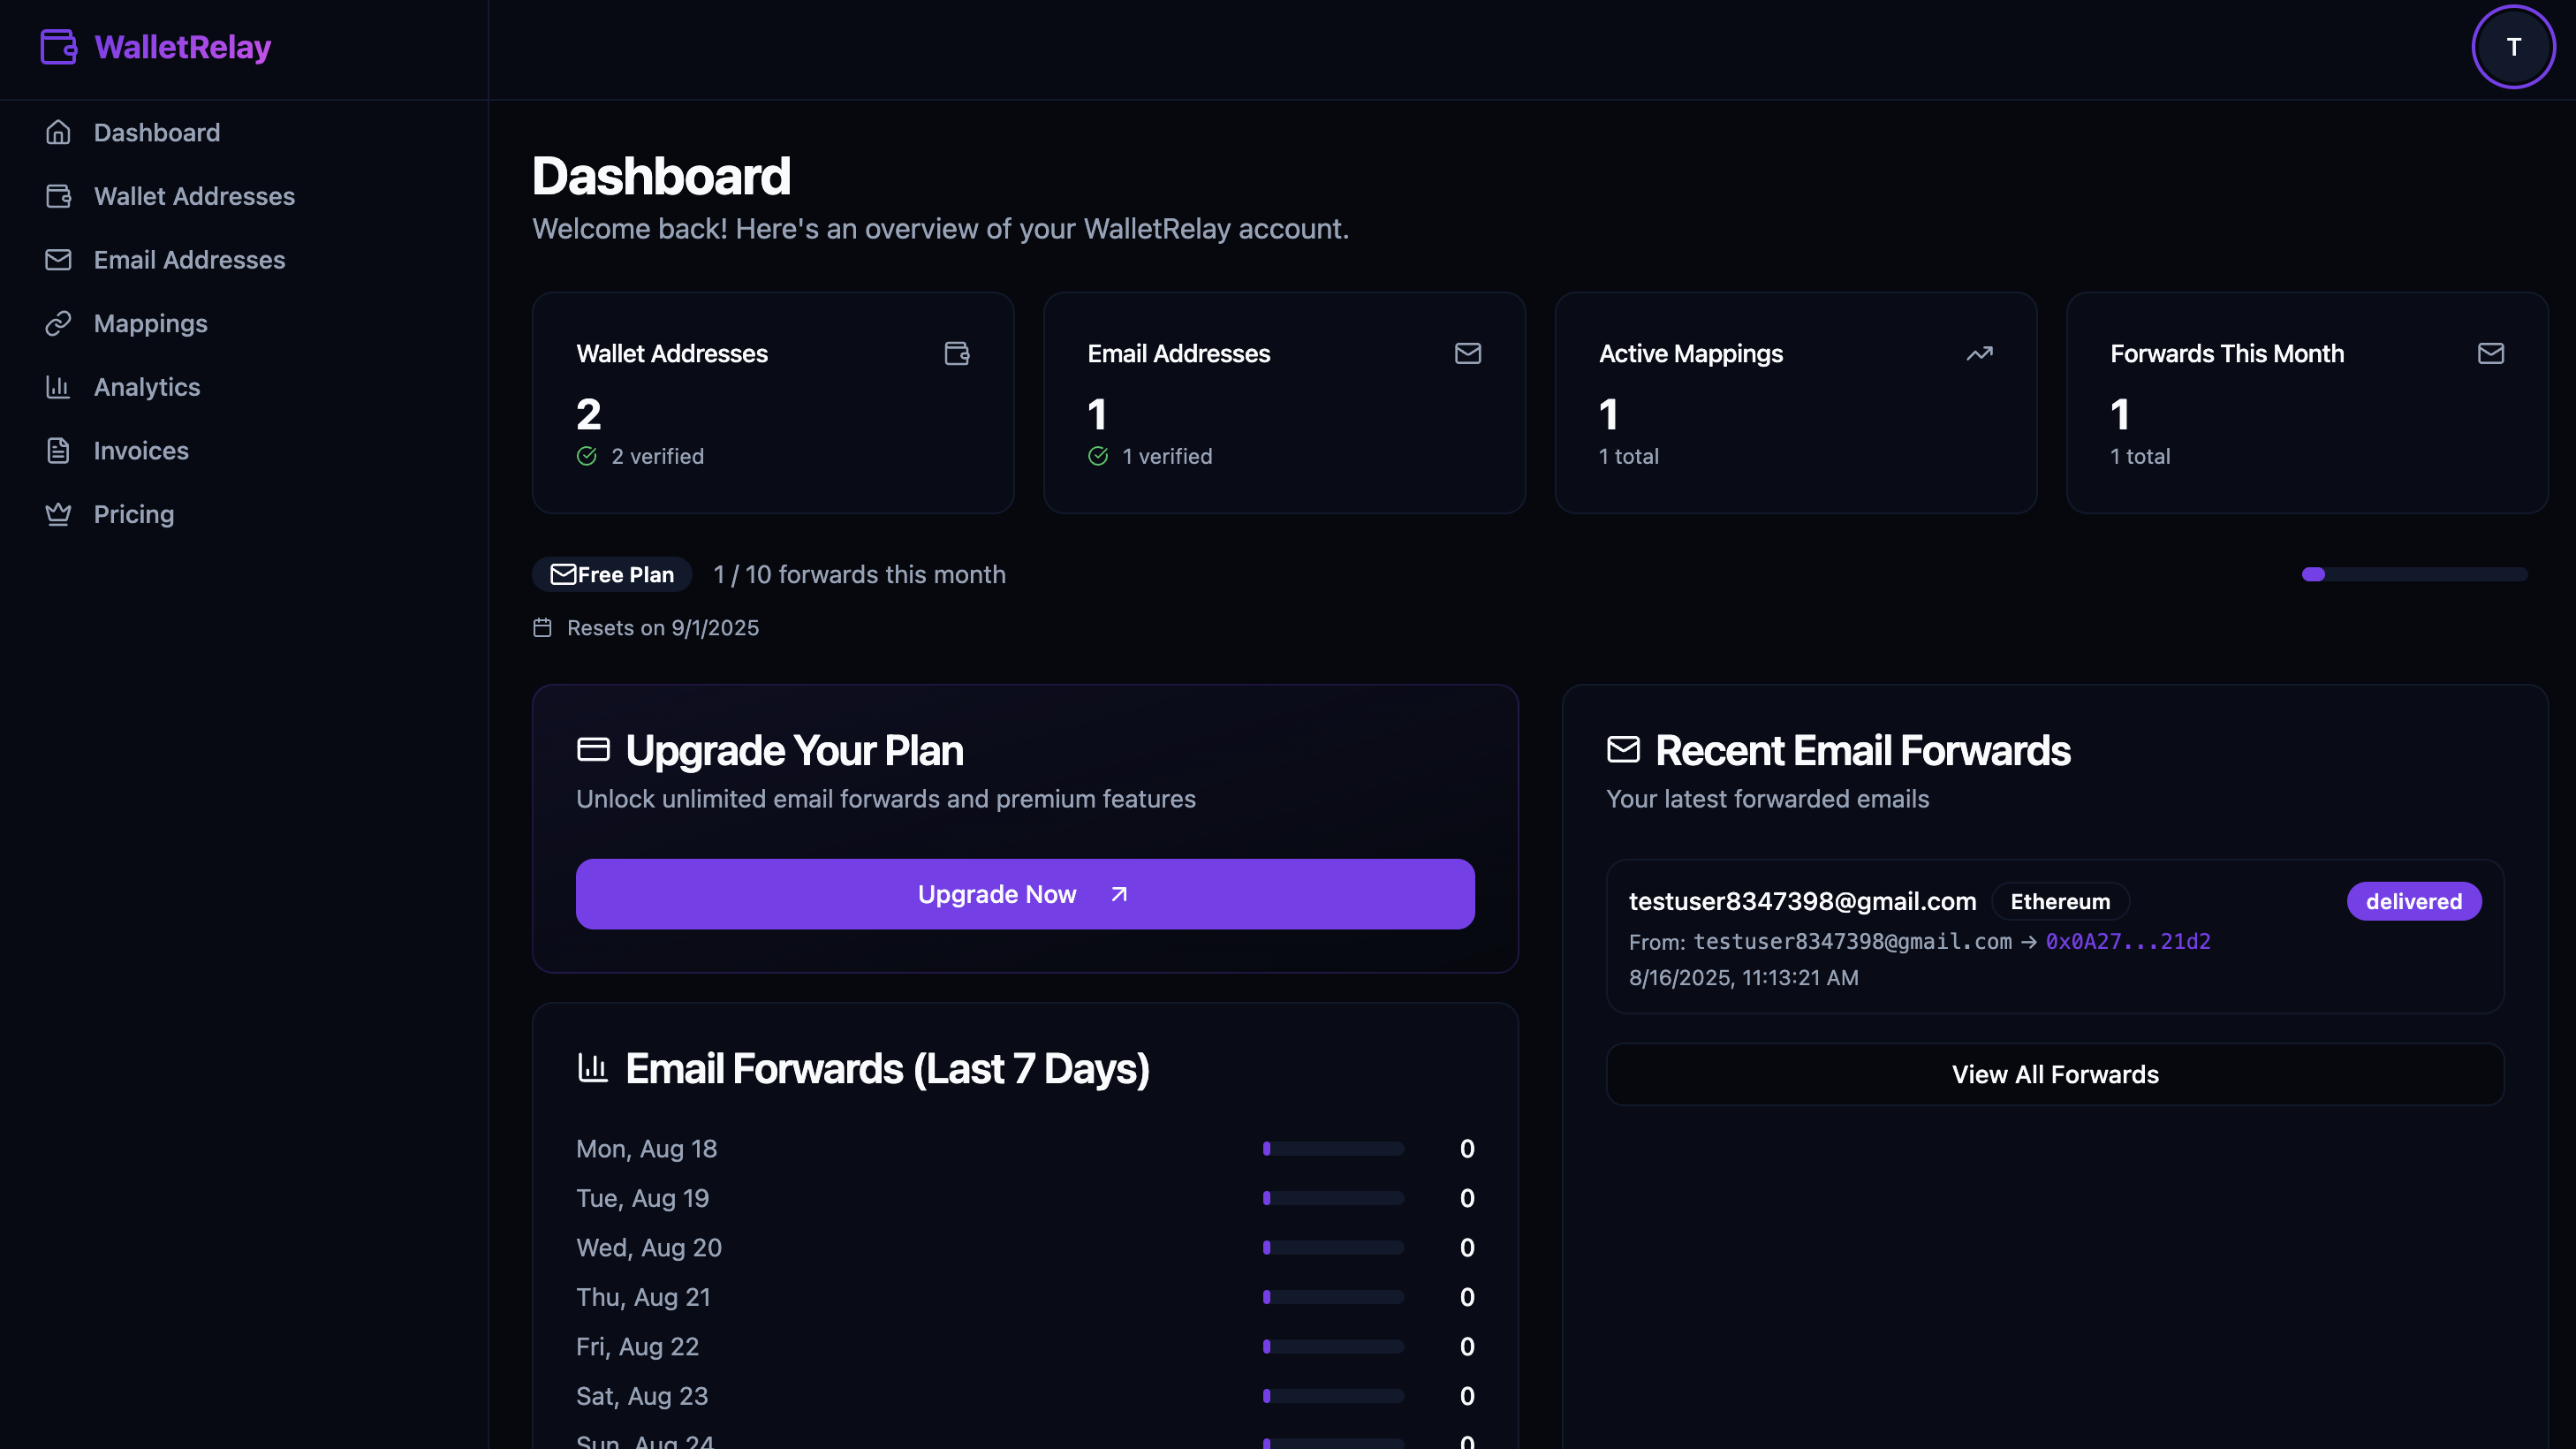Click chart icon beside Email Forwards heading
2576x1449 pixels.
coord(593,1067)
